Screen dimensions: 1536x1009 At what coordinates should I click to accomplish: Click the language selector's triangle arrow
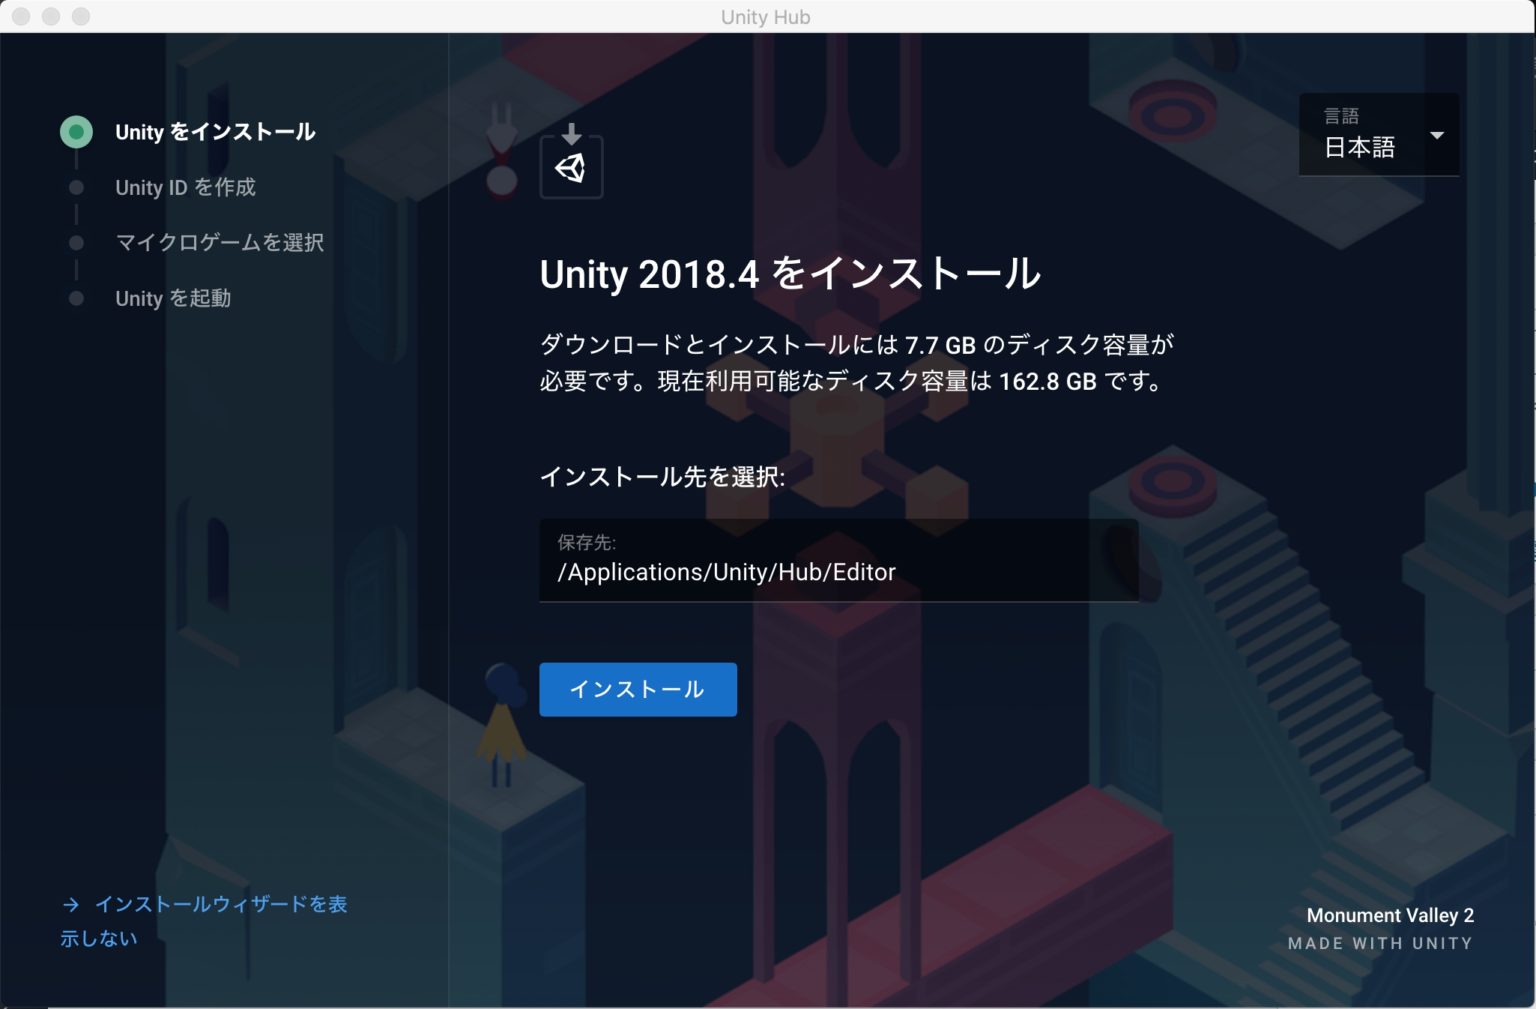[1437, 135]
